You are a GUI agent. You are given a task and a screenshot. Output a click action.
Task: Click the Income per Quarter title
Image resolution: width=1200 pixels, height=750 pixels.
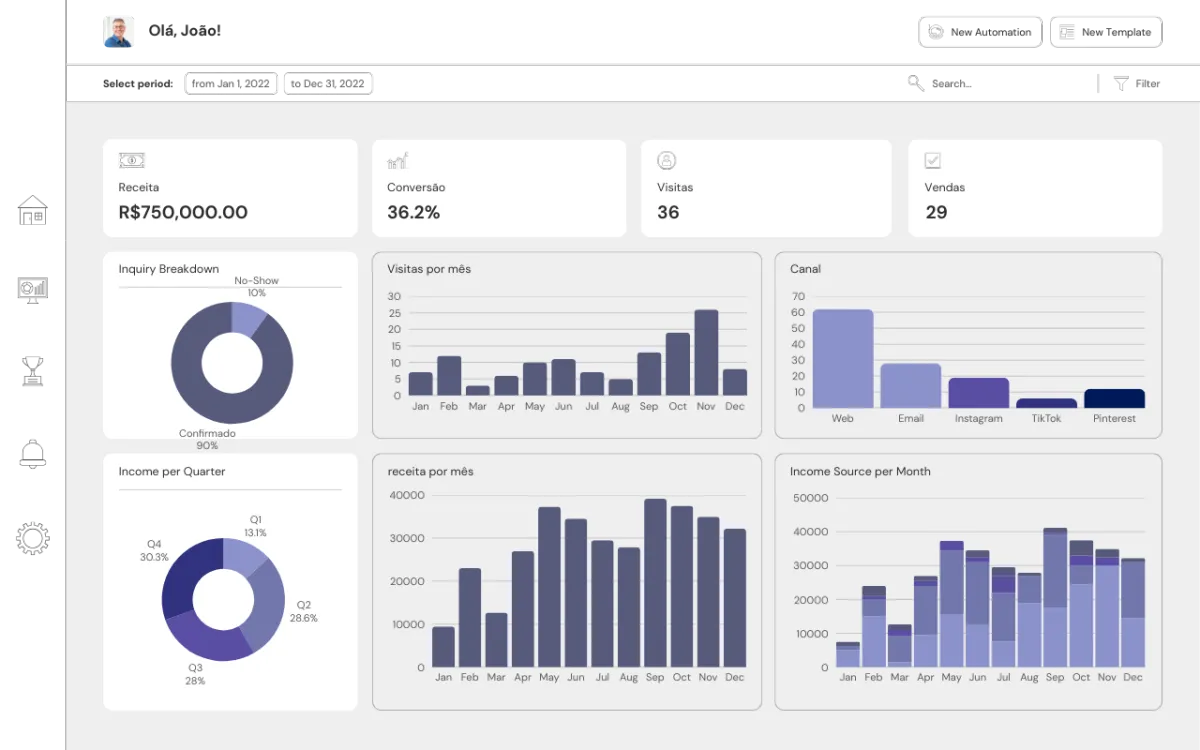click(172, 471)
